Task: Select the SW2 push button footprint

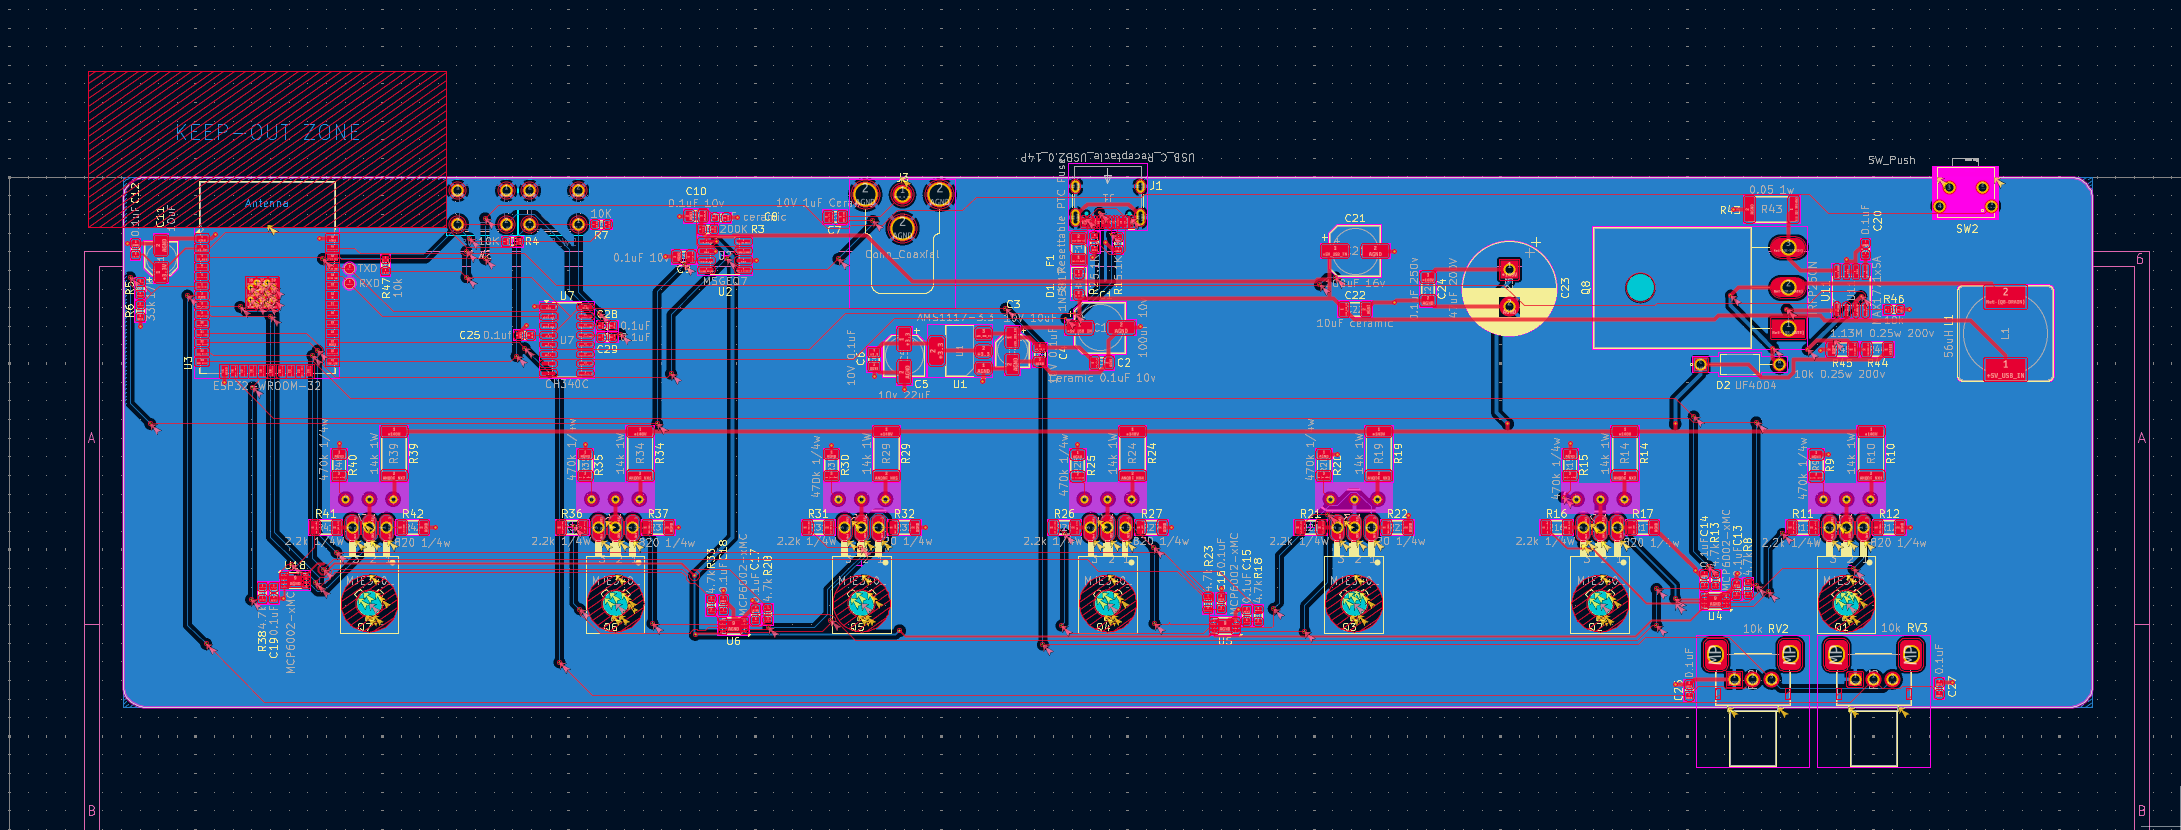Action: pos(1965,193)
